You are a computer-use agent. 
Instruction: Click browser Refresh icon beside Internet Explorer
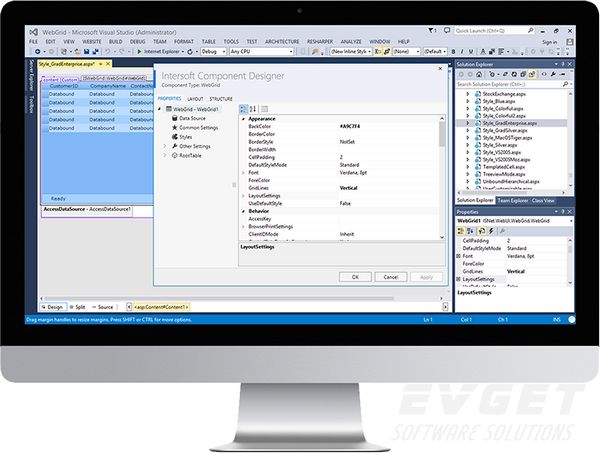pyautogui.click(x=190, y=51)
